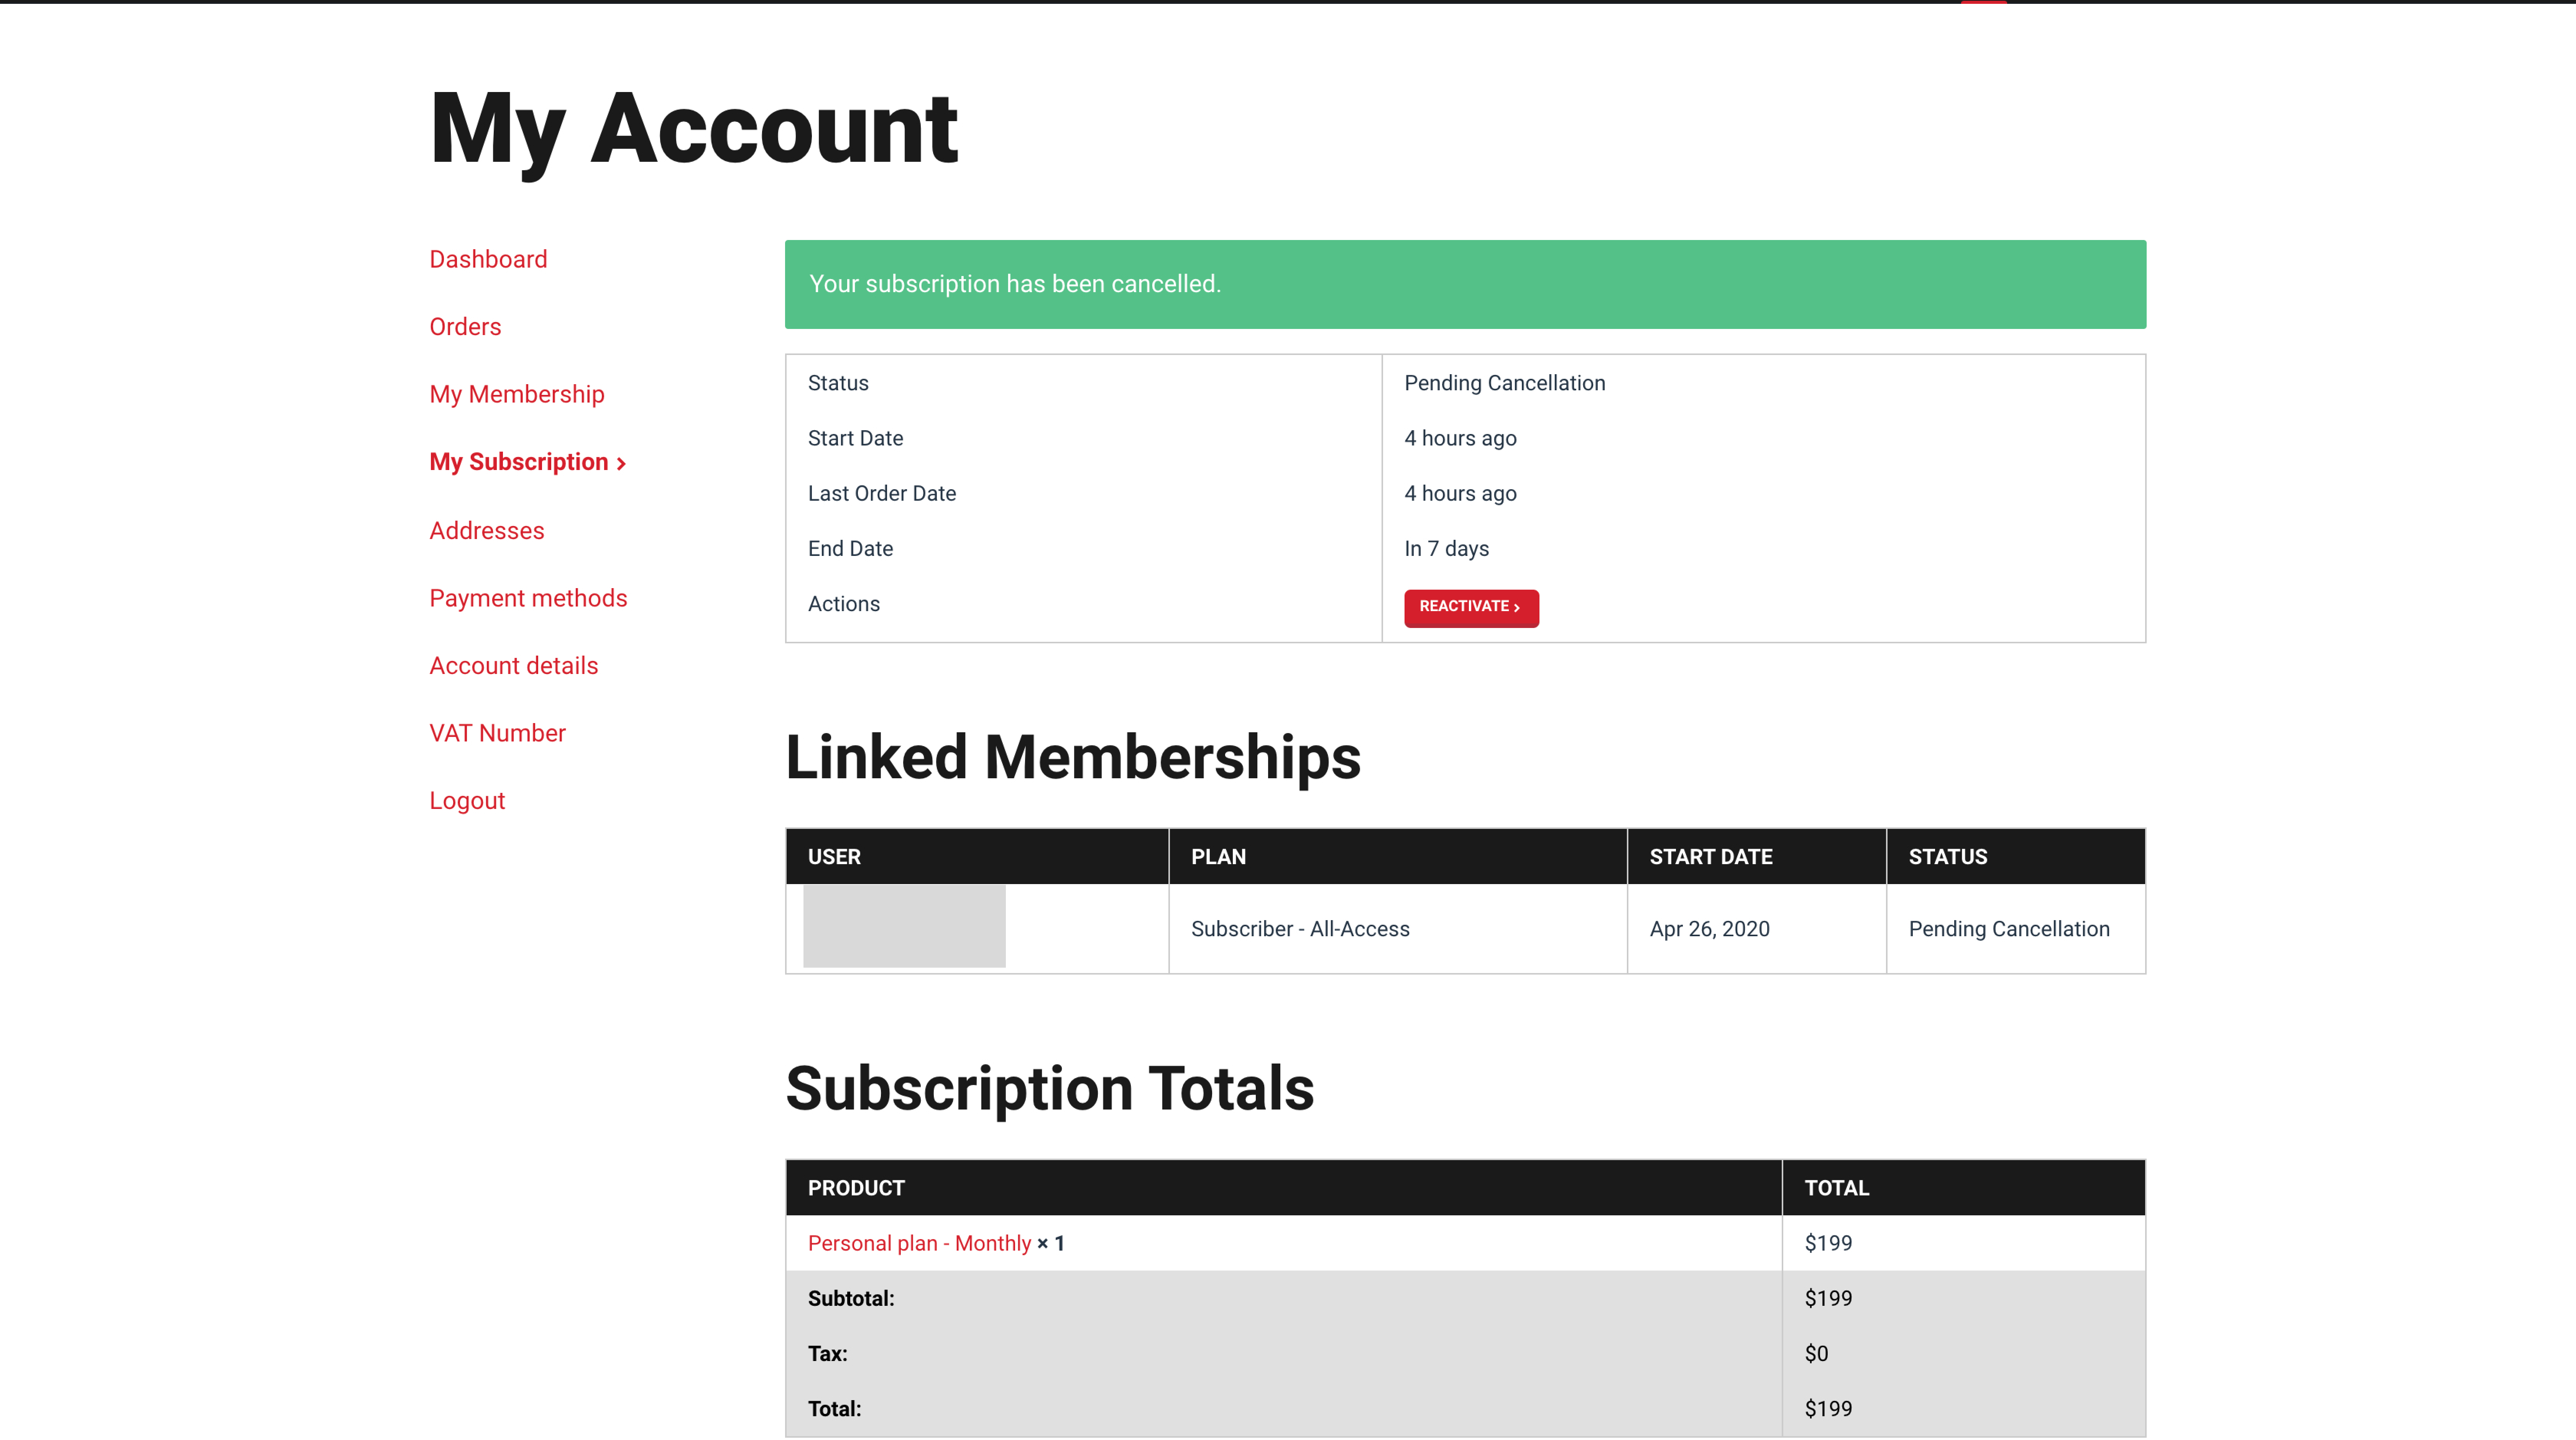The height and width of the screenshot is (1440, 2576).
Task: Click arrow icon on Reactivate button
Action: coord(1517,608)
